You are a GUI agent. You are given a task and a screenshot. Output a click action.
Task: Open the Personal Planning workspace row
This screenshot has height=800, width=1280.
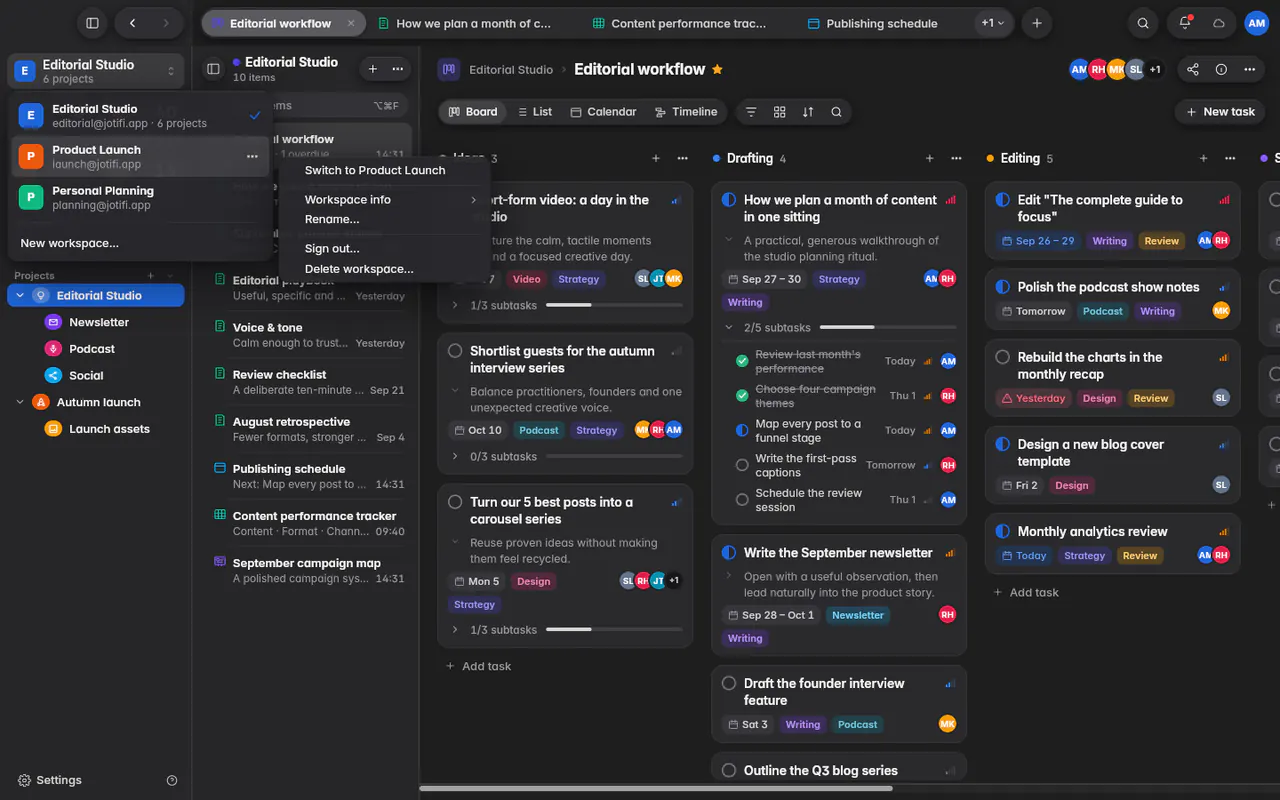point(140,198)
